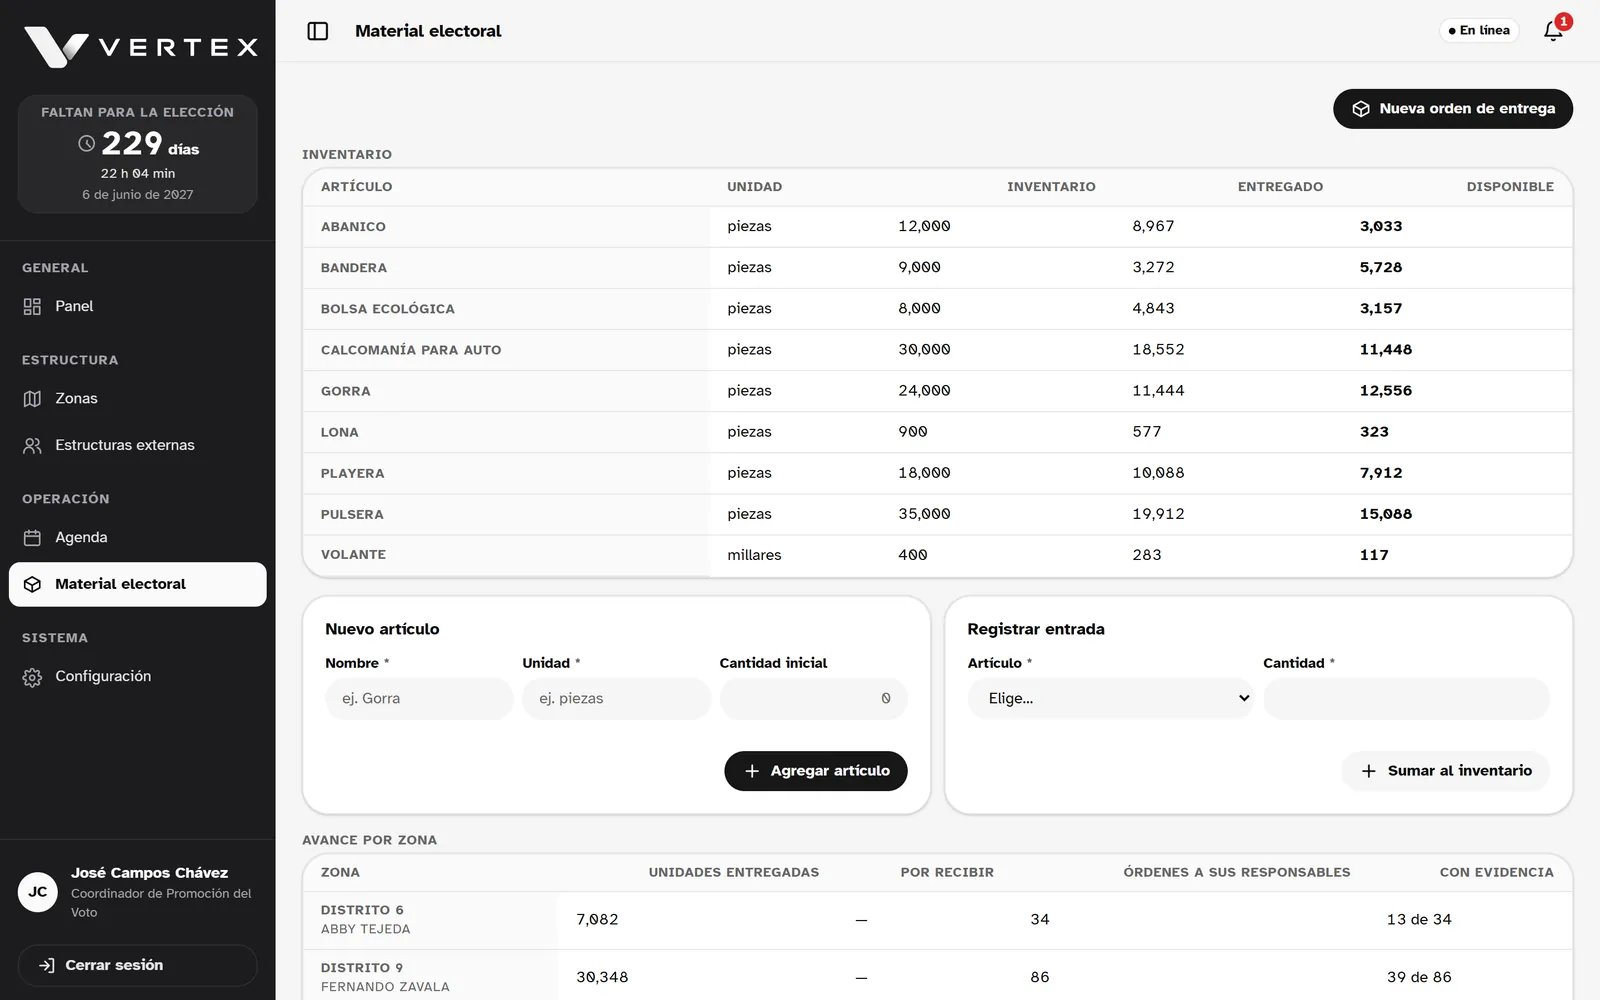Click the En línea status badge

(1479, 31)
